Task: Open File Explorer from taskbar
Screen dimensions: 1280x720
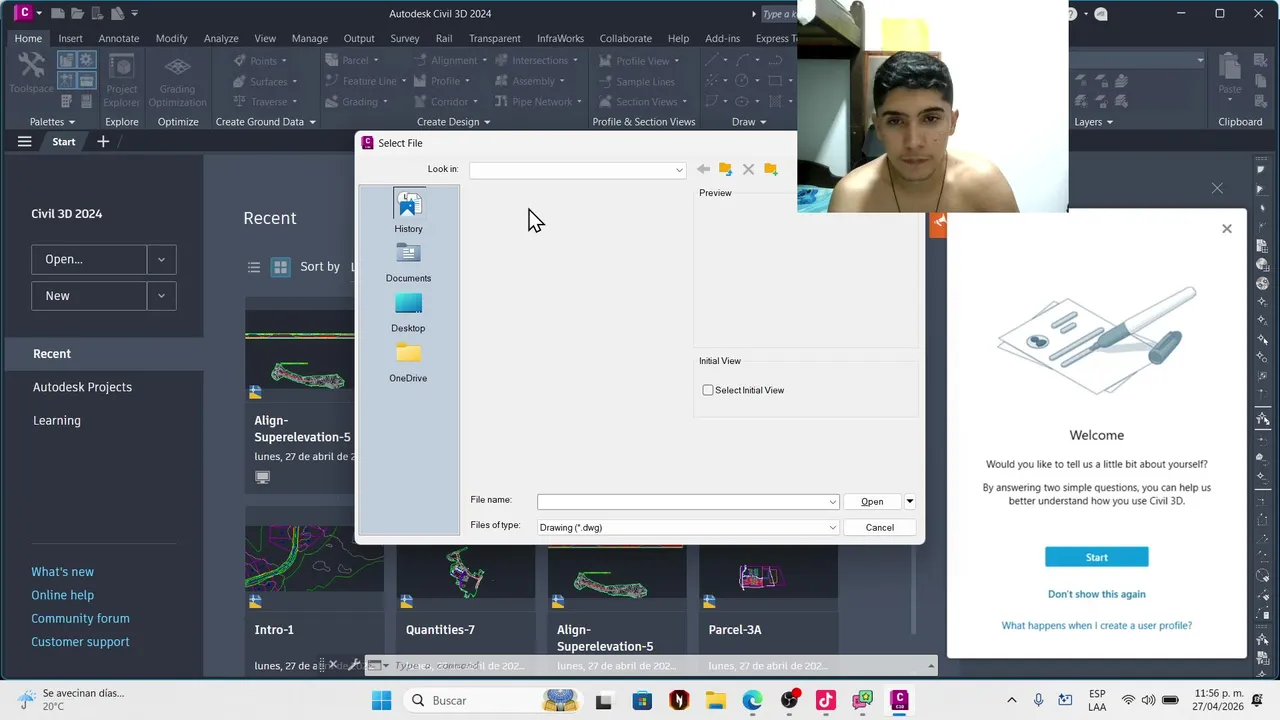Action: 715,700
